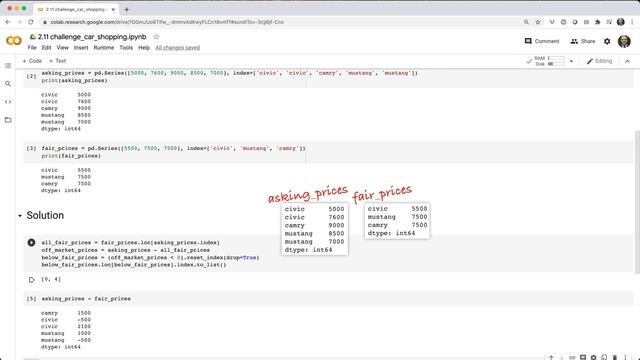
Task: Open the Edit menu
Action: click(47, 48)
